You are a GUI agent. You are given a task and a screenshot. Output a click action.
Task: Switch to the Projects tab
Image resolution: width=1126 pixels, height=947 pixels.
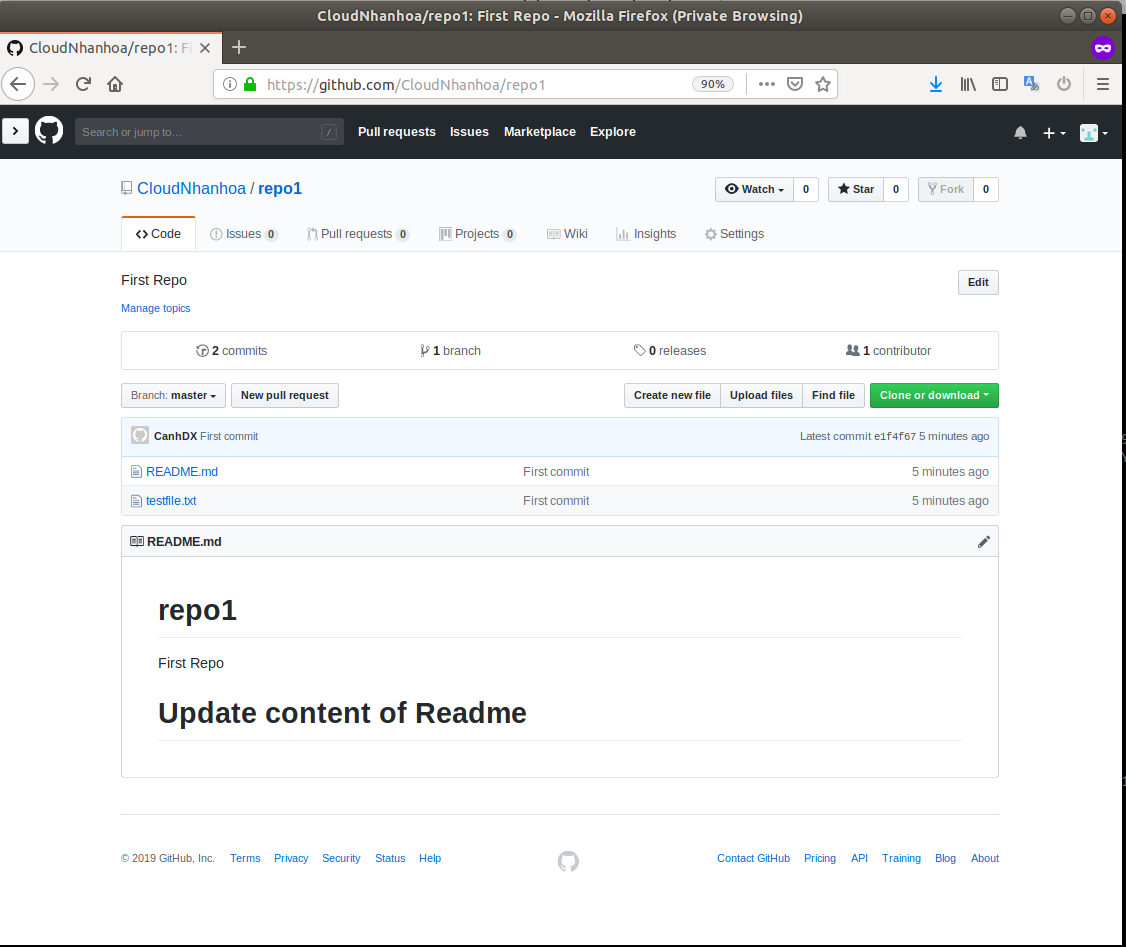coord(477,234)
